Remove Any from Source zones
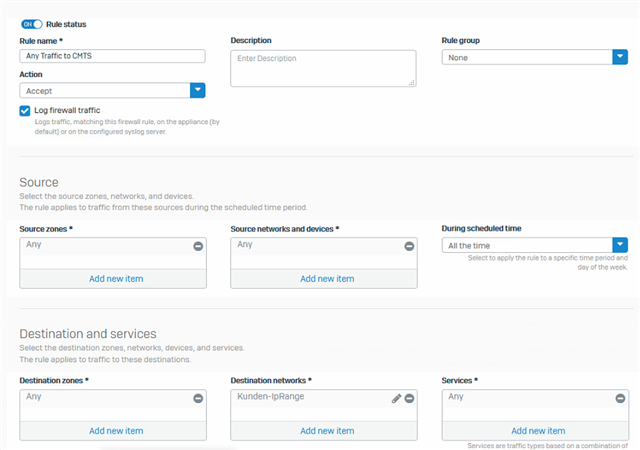Image resolution: width=640 pixels, height=450 pixels. pyautogui.click(x=198, y=246)
